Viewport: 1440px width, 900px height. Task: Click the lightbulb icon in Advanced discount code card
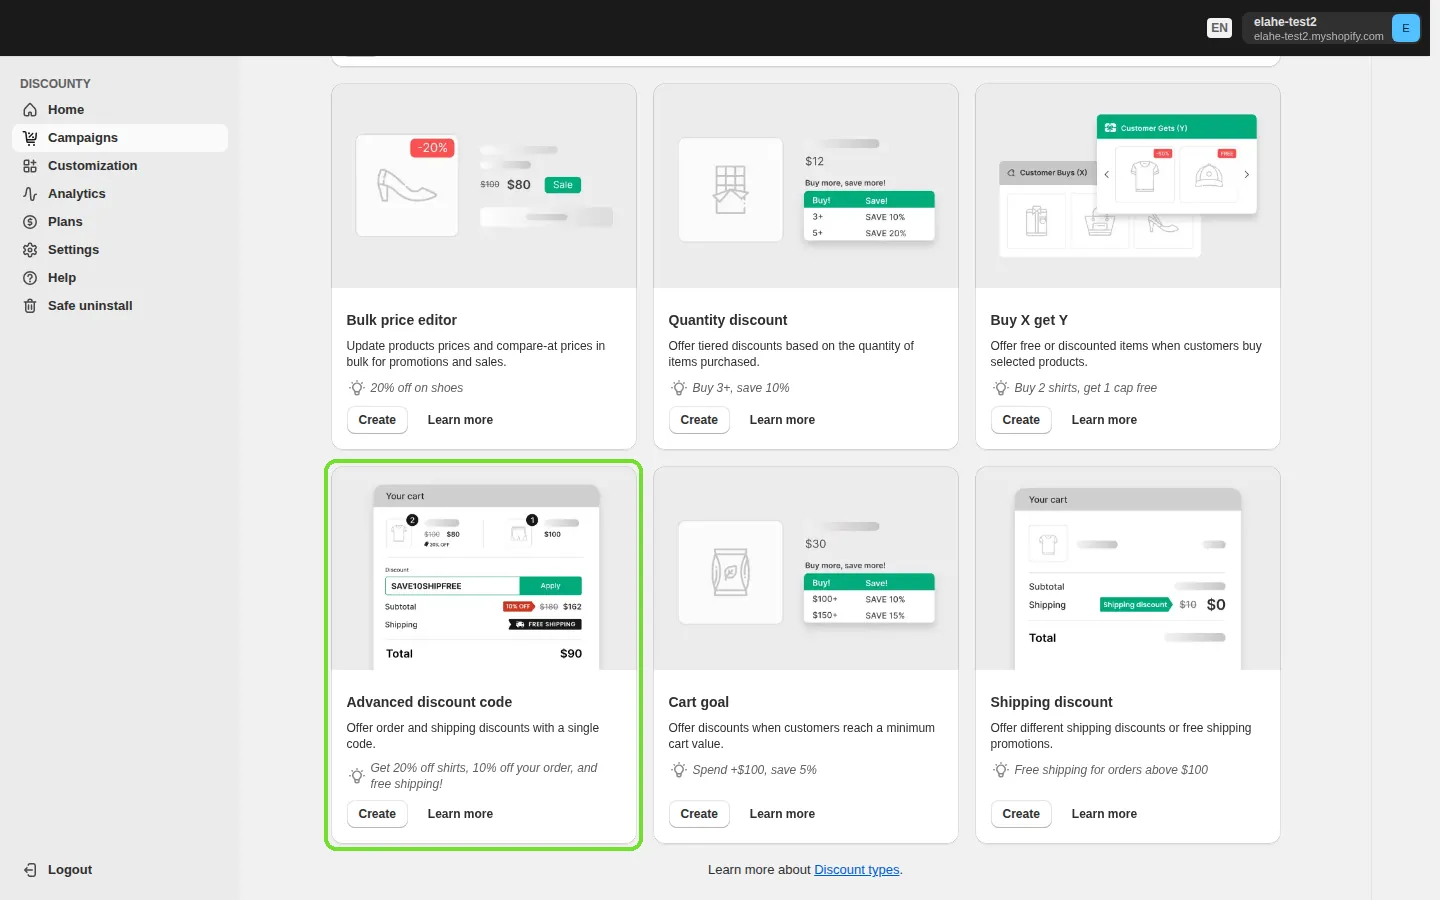click(357, 776)
